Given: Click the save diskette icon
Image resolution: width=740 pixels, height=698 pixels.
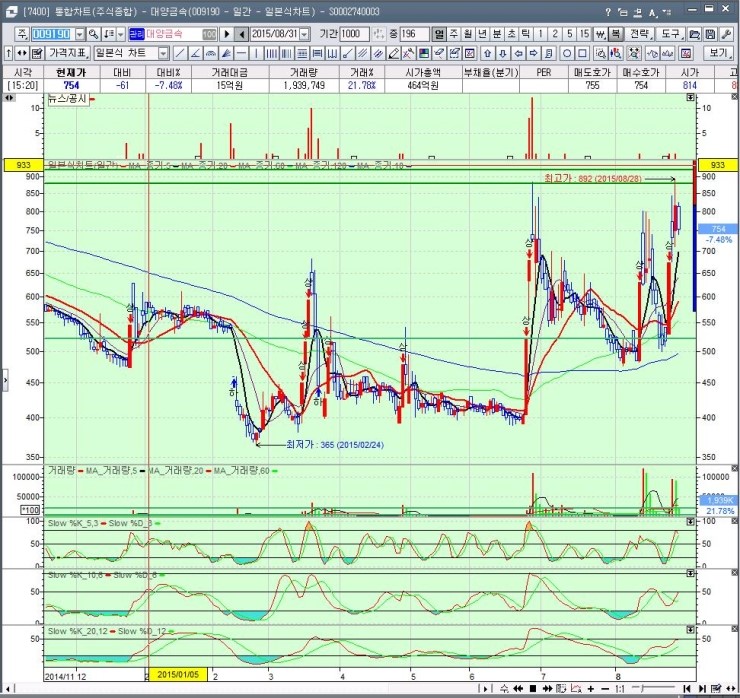Looking at the screenshot, I should (710, 34).
